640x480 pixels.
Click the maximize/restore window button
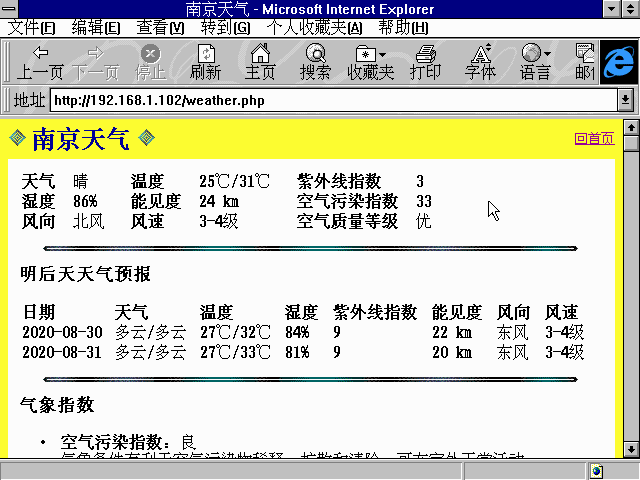click(x=630, y=9)
